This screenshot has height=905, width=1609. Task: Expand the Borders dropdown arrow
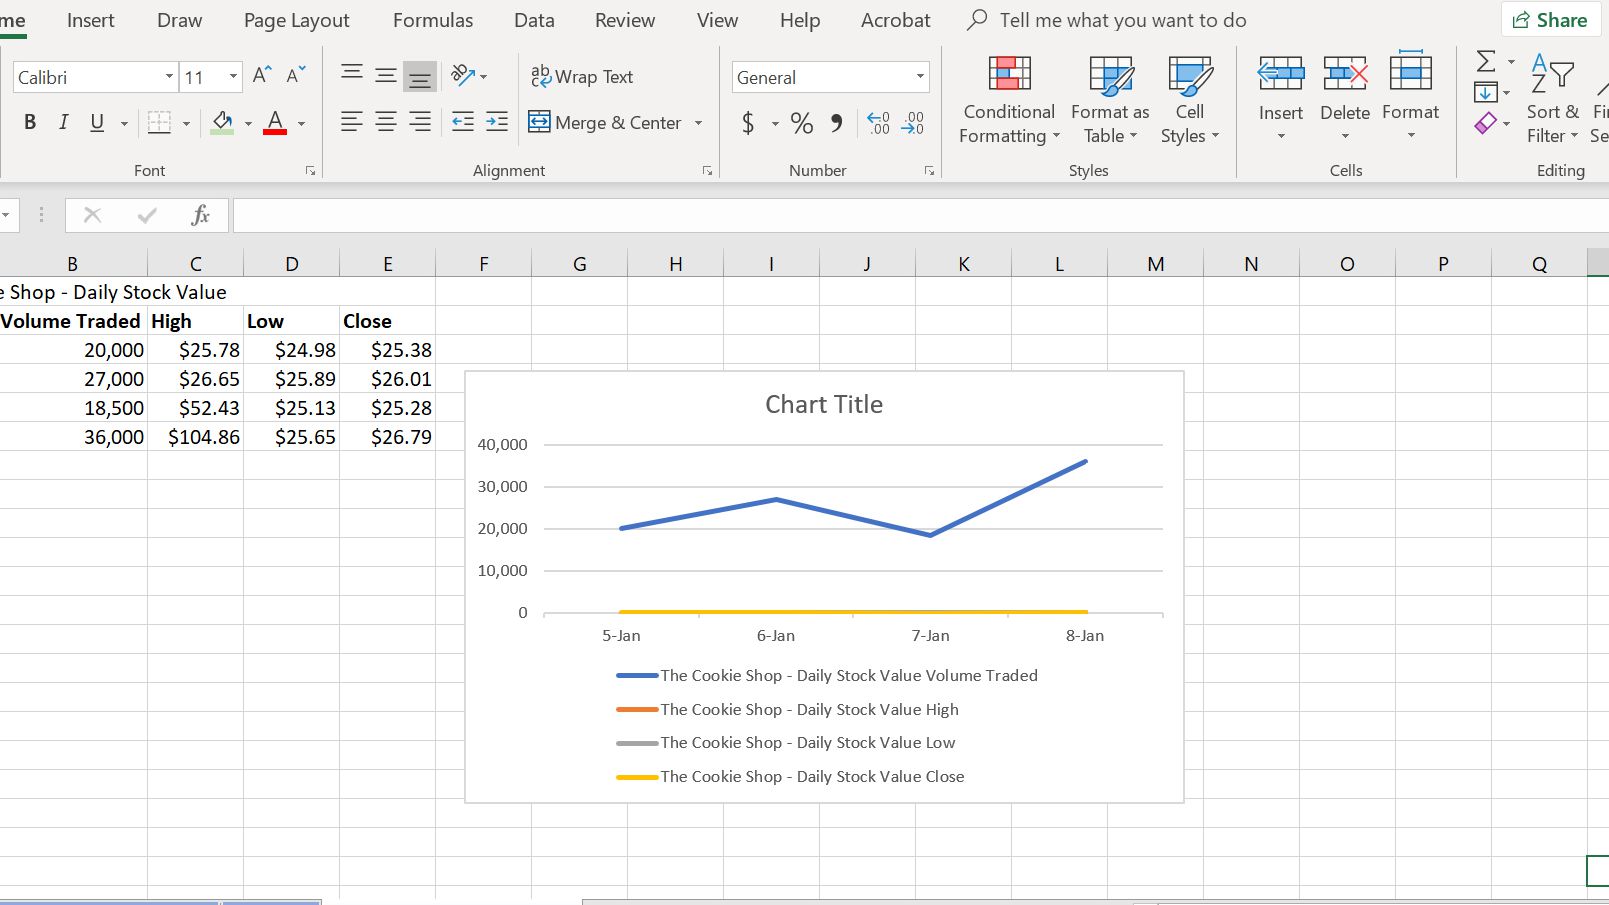tap(186, 123)
